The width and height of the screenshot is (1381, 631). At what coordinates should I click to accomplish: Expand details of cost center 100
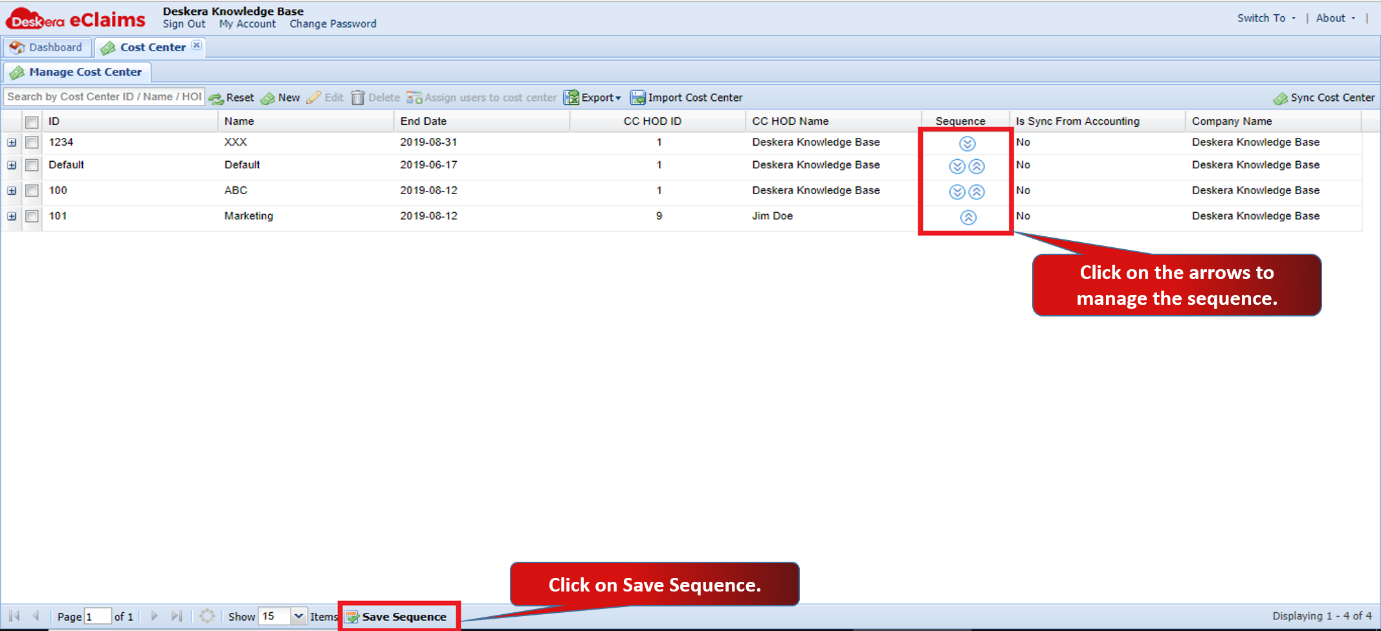pyautogui.click(x=12, y=191)
